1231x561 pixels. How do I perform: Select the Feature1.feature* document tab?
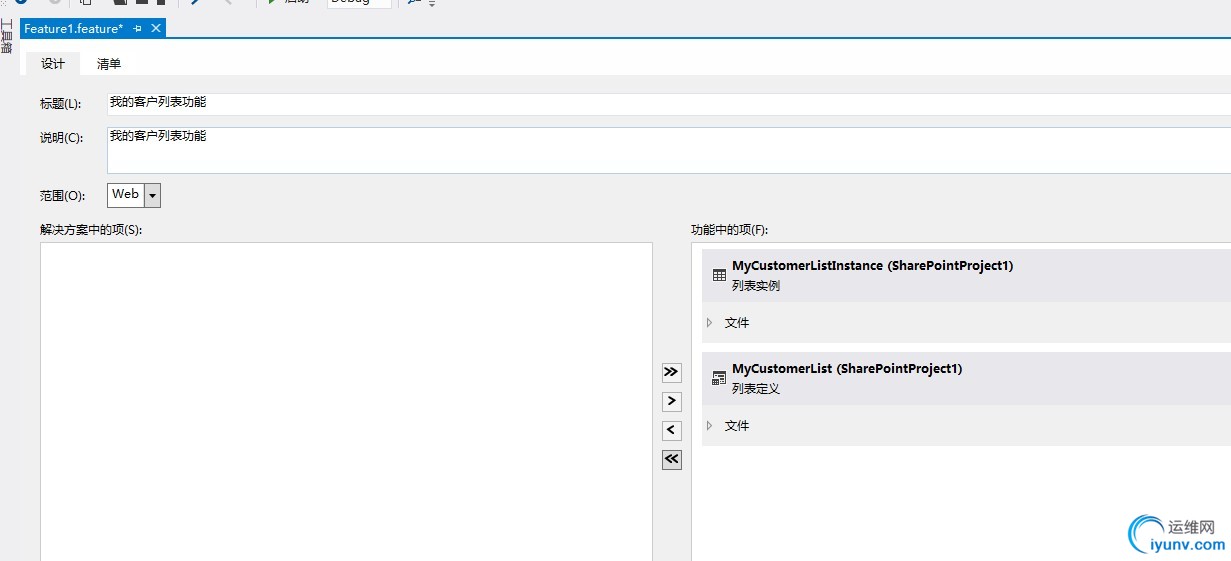tap(93, 29)
